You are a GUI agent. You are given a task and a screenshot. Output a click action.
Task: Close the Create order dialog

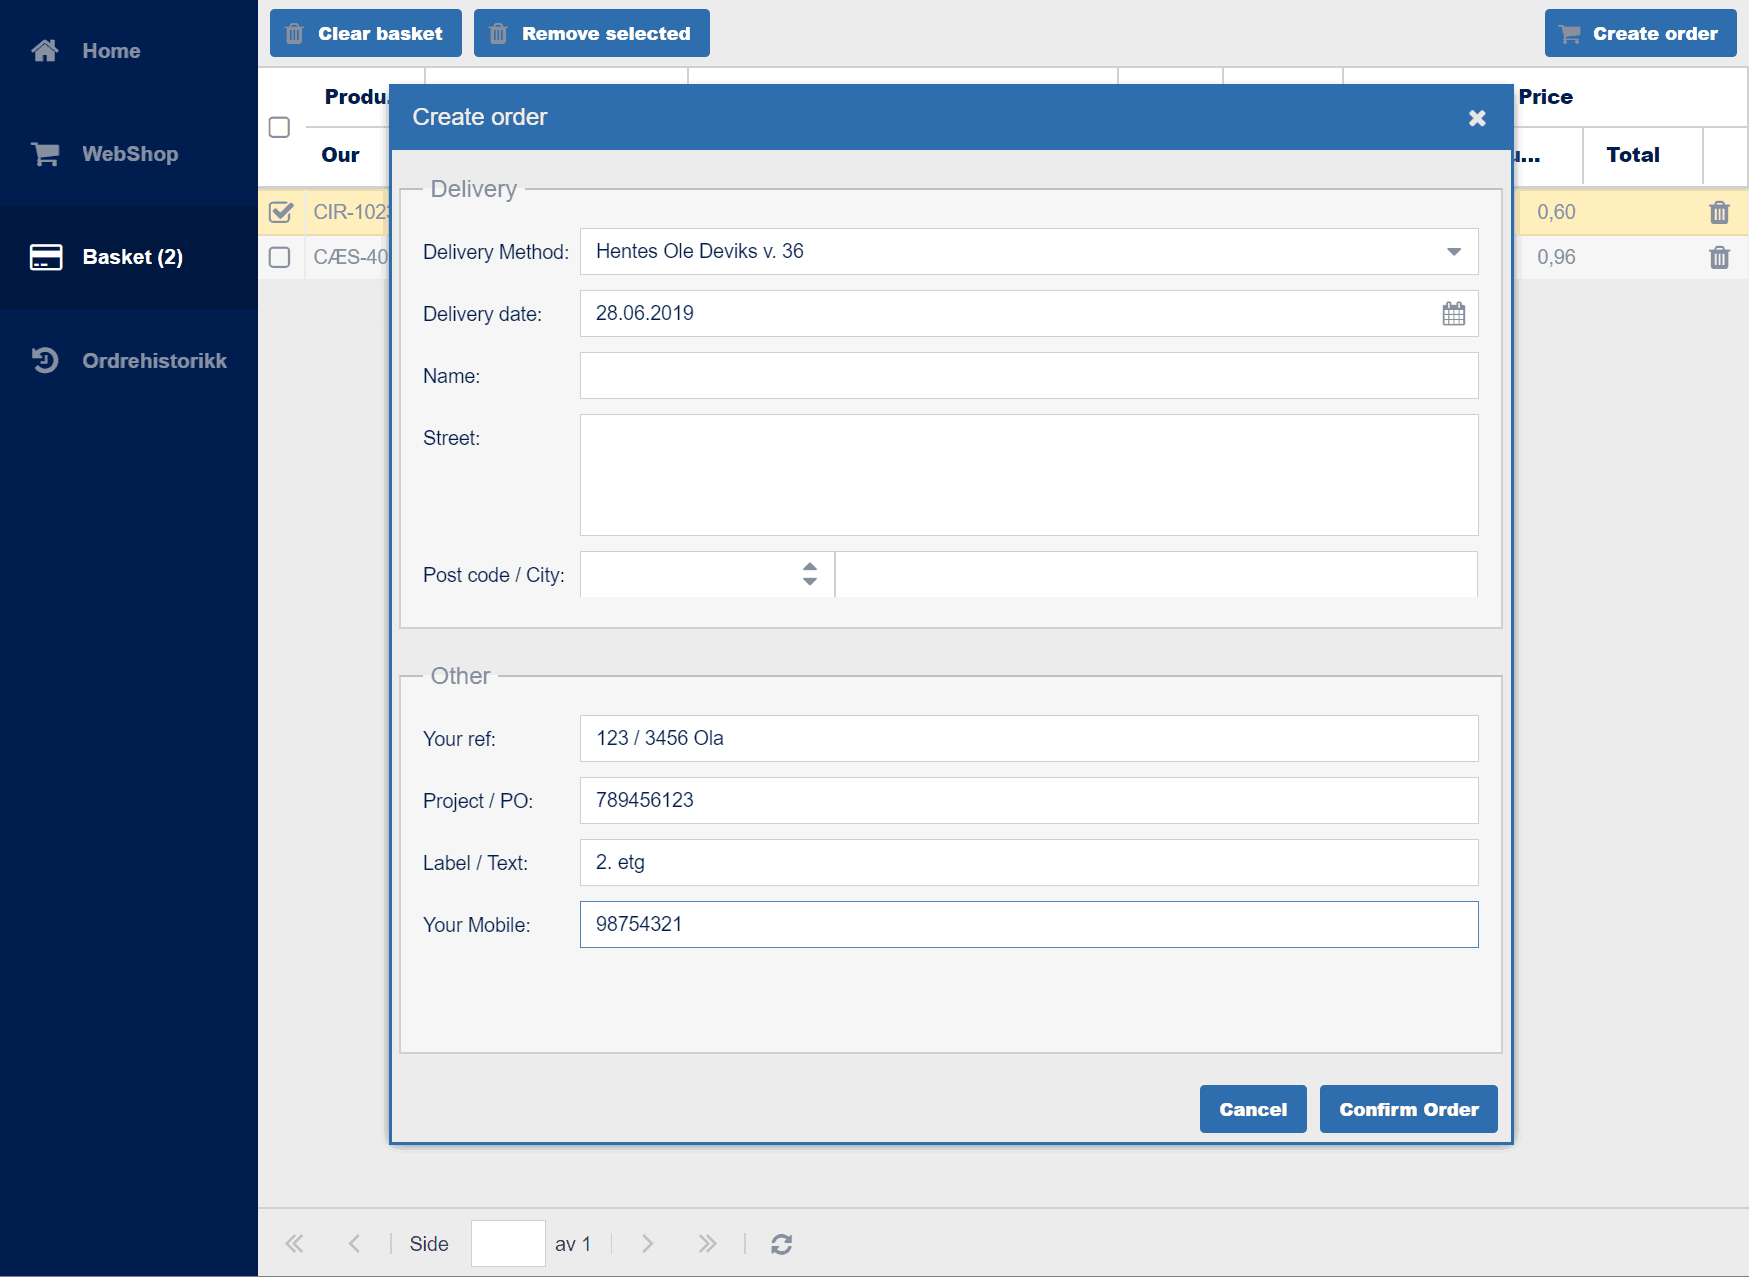(1476, 118)
